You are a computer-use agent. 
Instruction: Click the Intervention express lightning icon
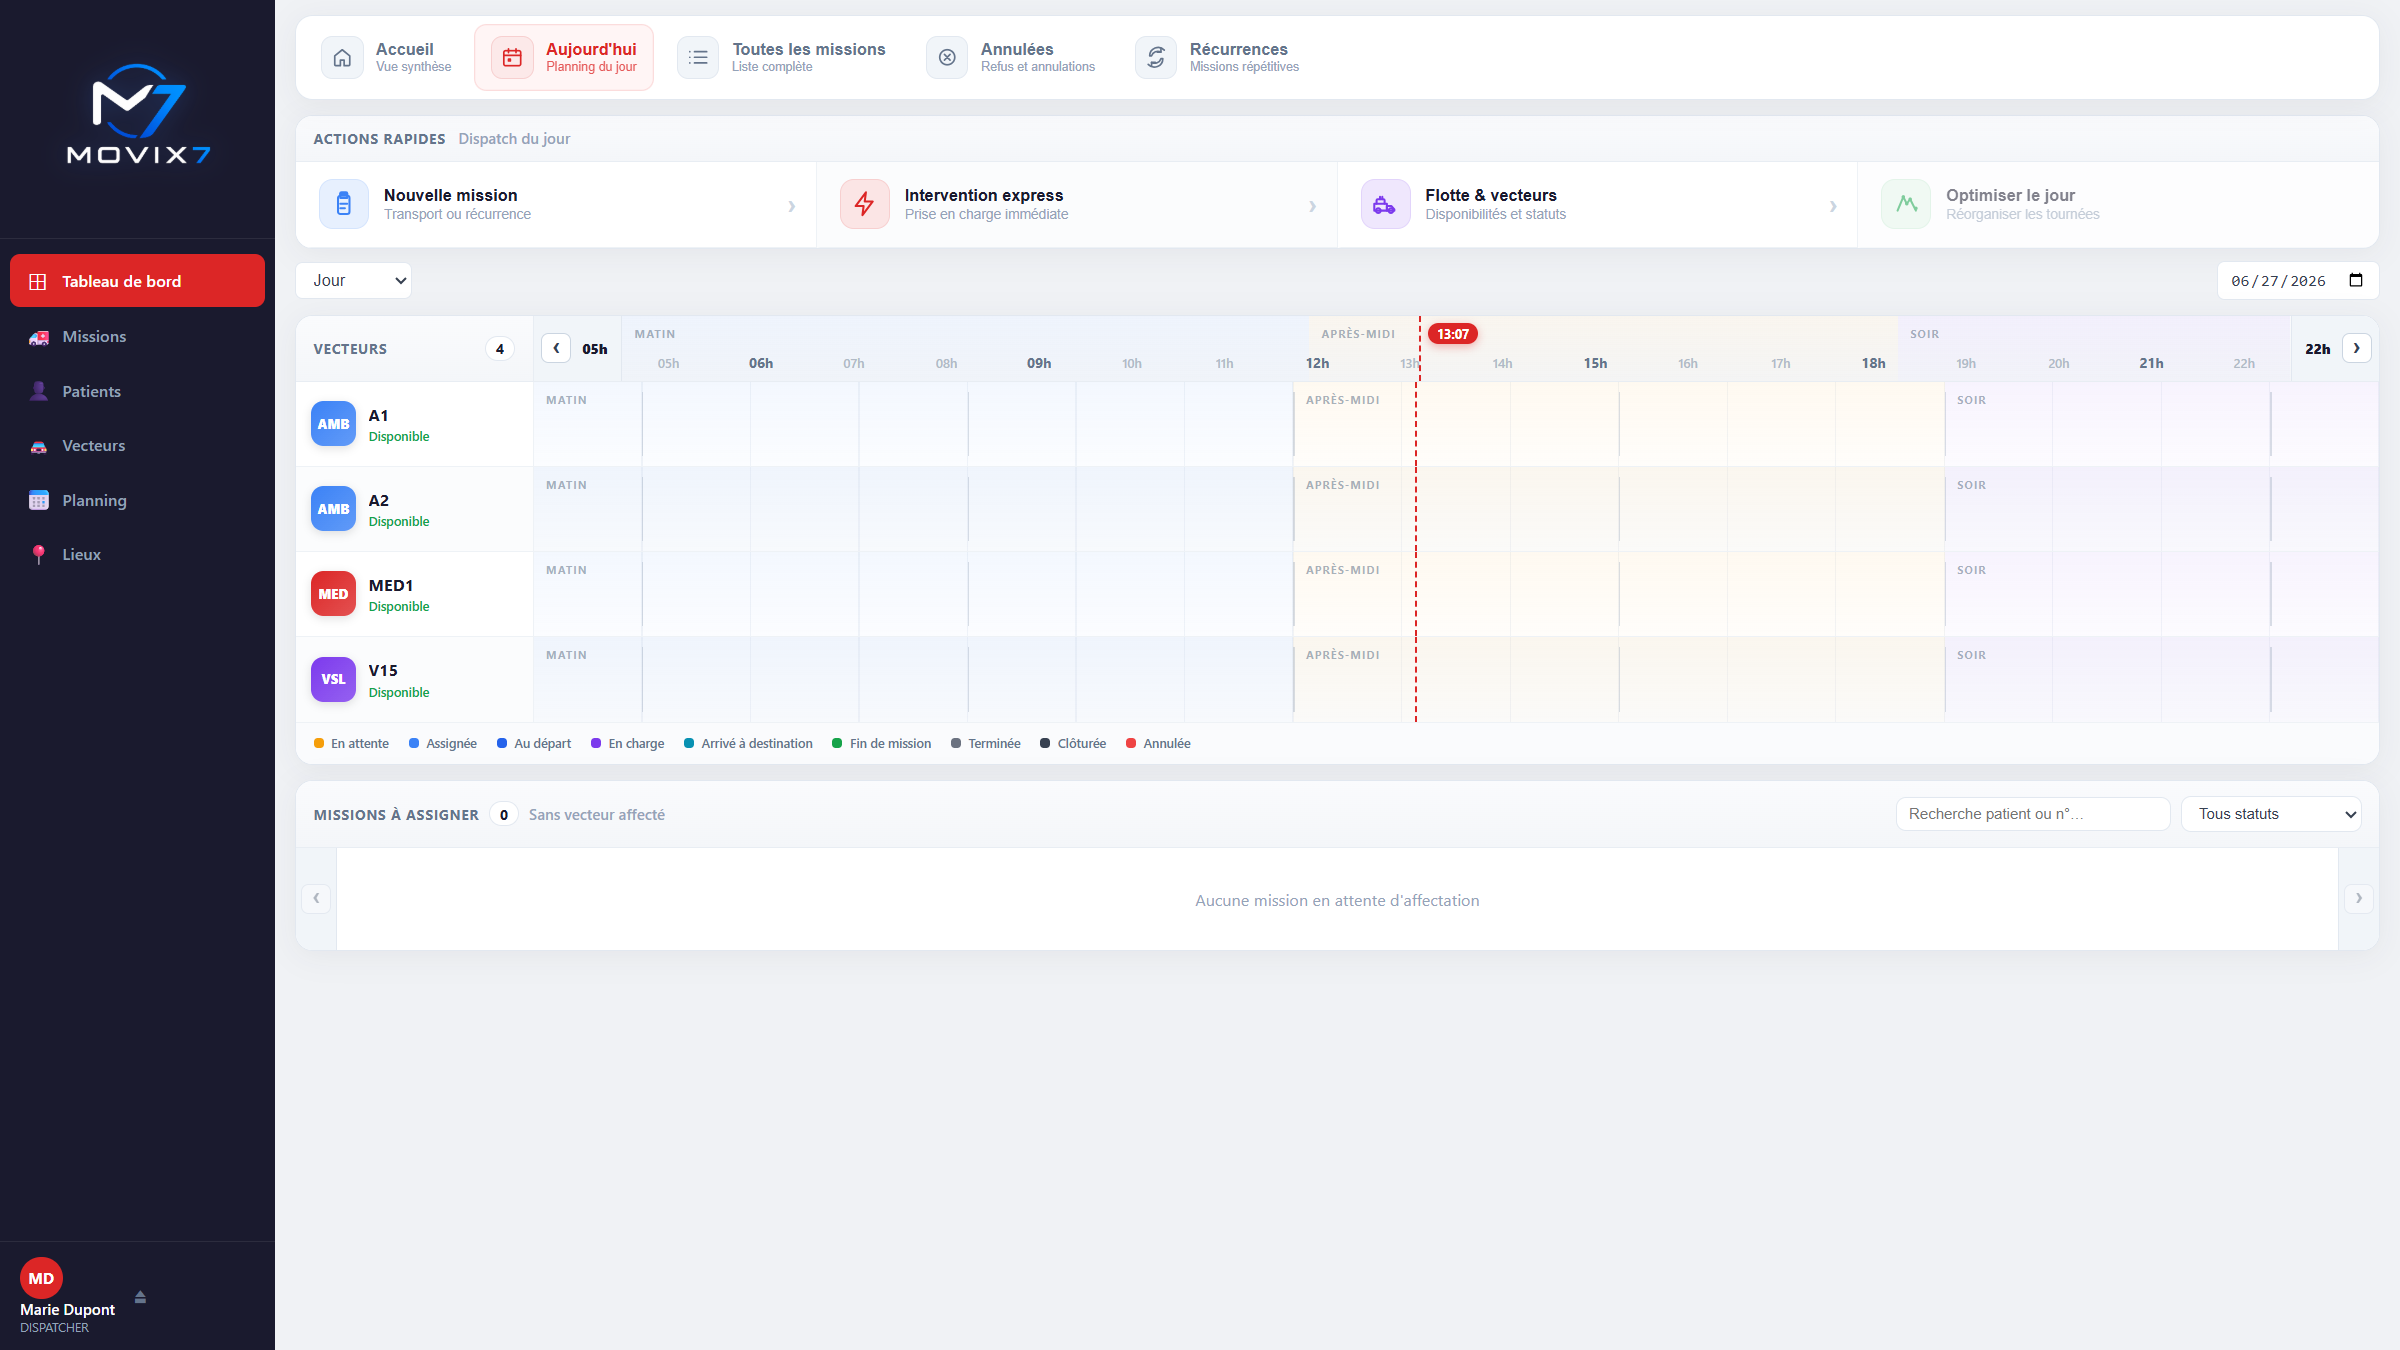pos(865,204)
